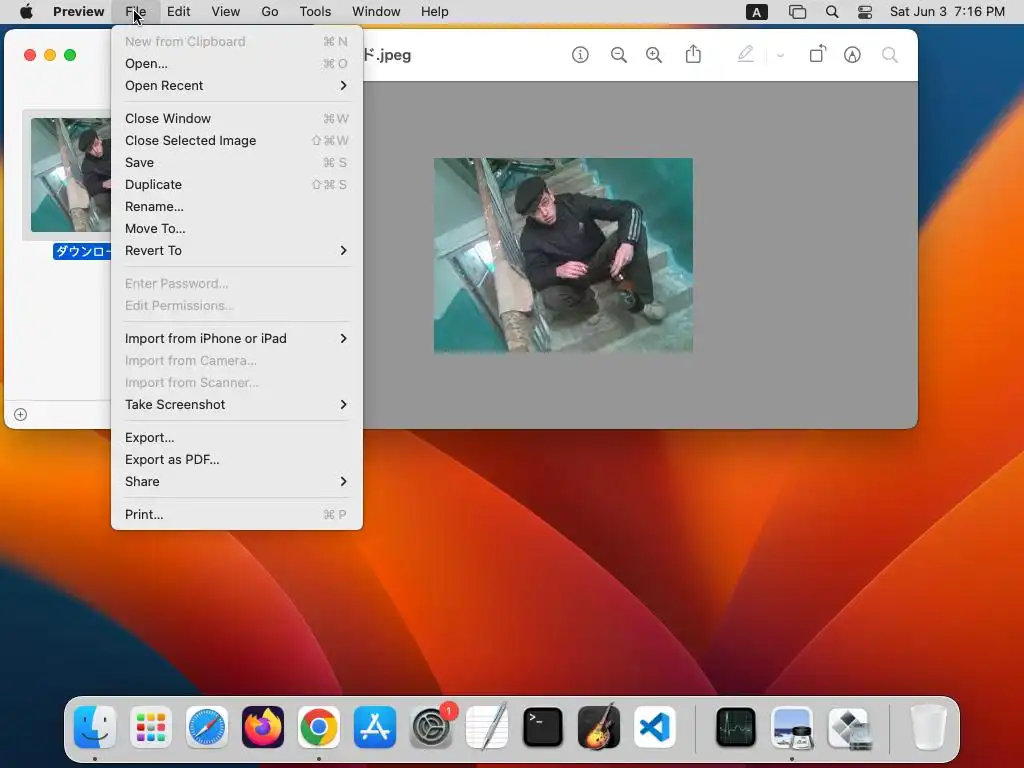The image size is (1024, 768).
Task: Open the Window menu
Action: [x=376, y=12]
